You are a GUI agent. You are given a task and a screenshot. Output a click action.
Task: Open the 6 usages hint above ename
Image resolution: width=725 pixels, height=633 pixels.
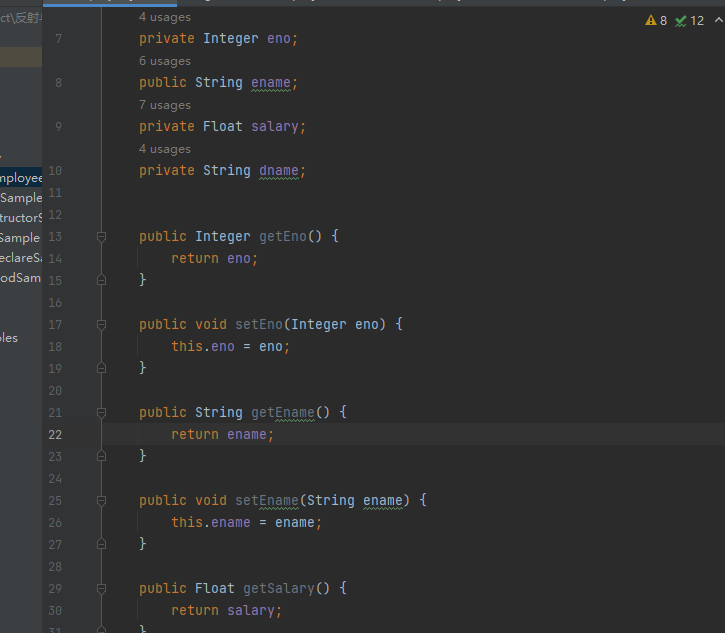tap(164, 61)
